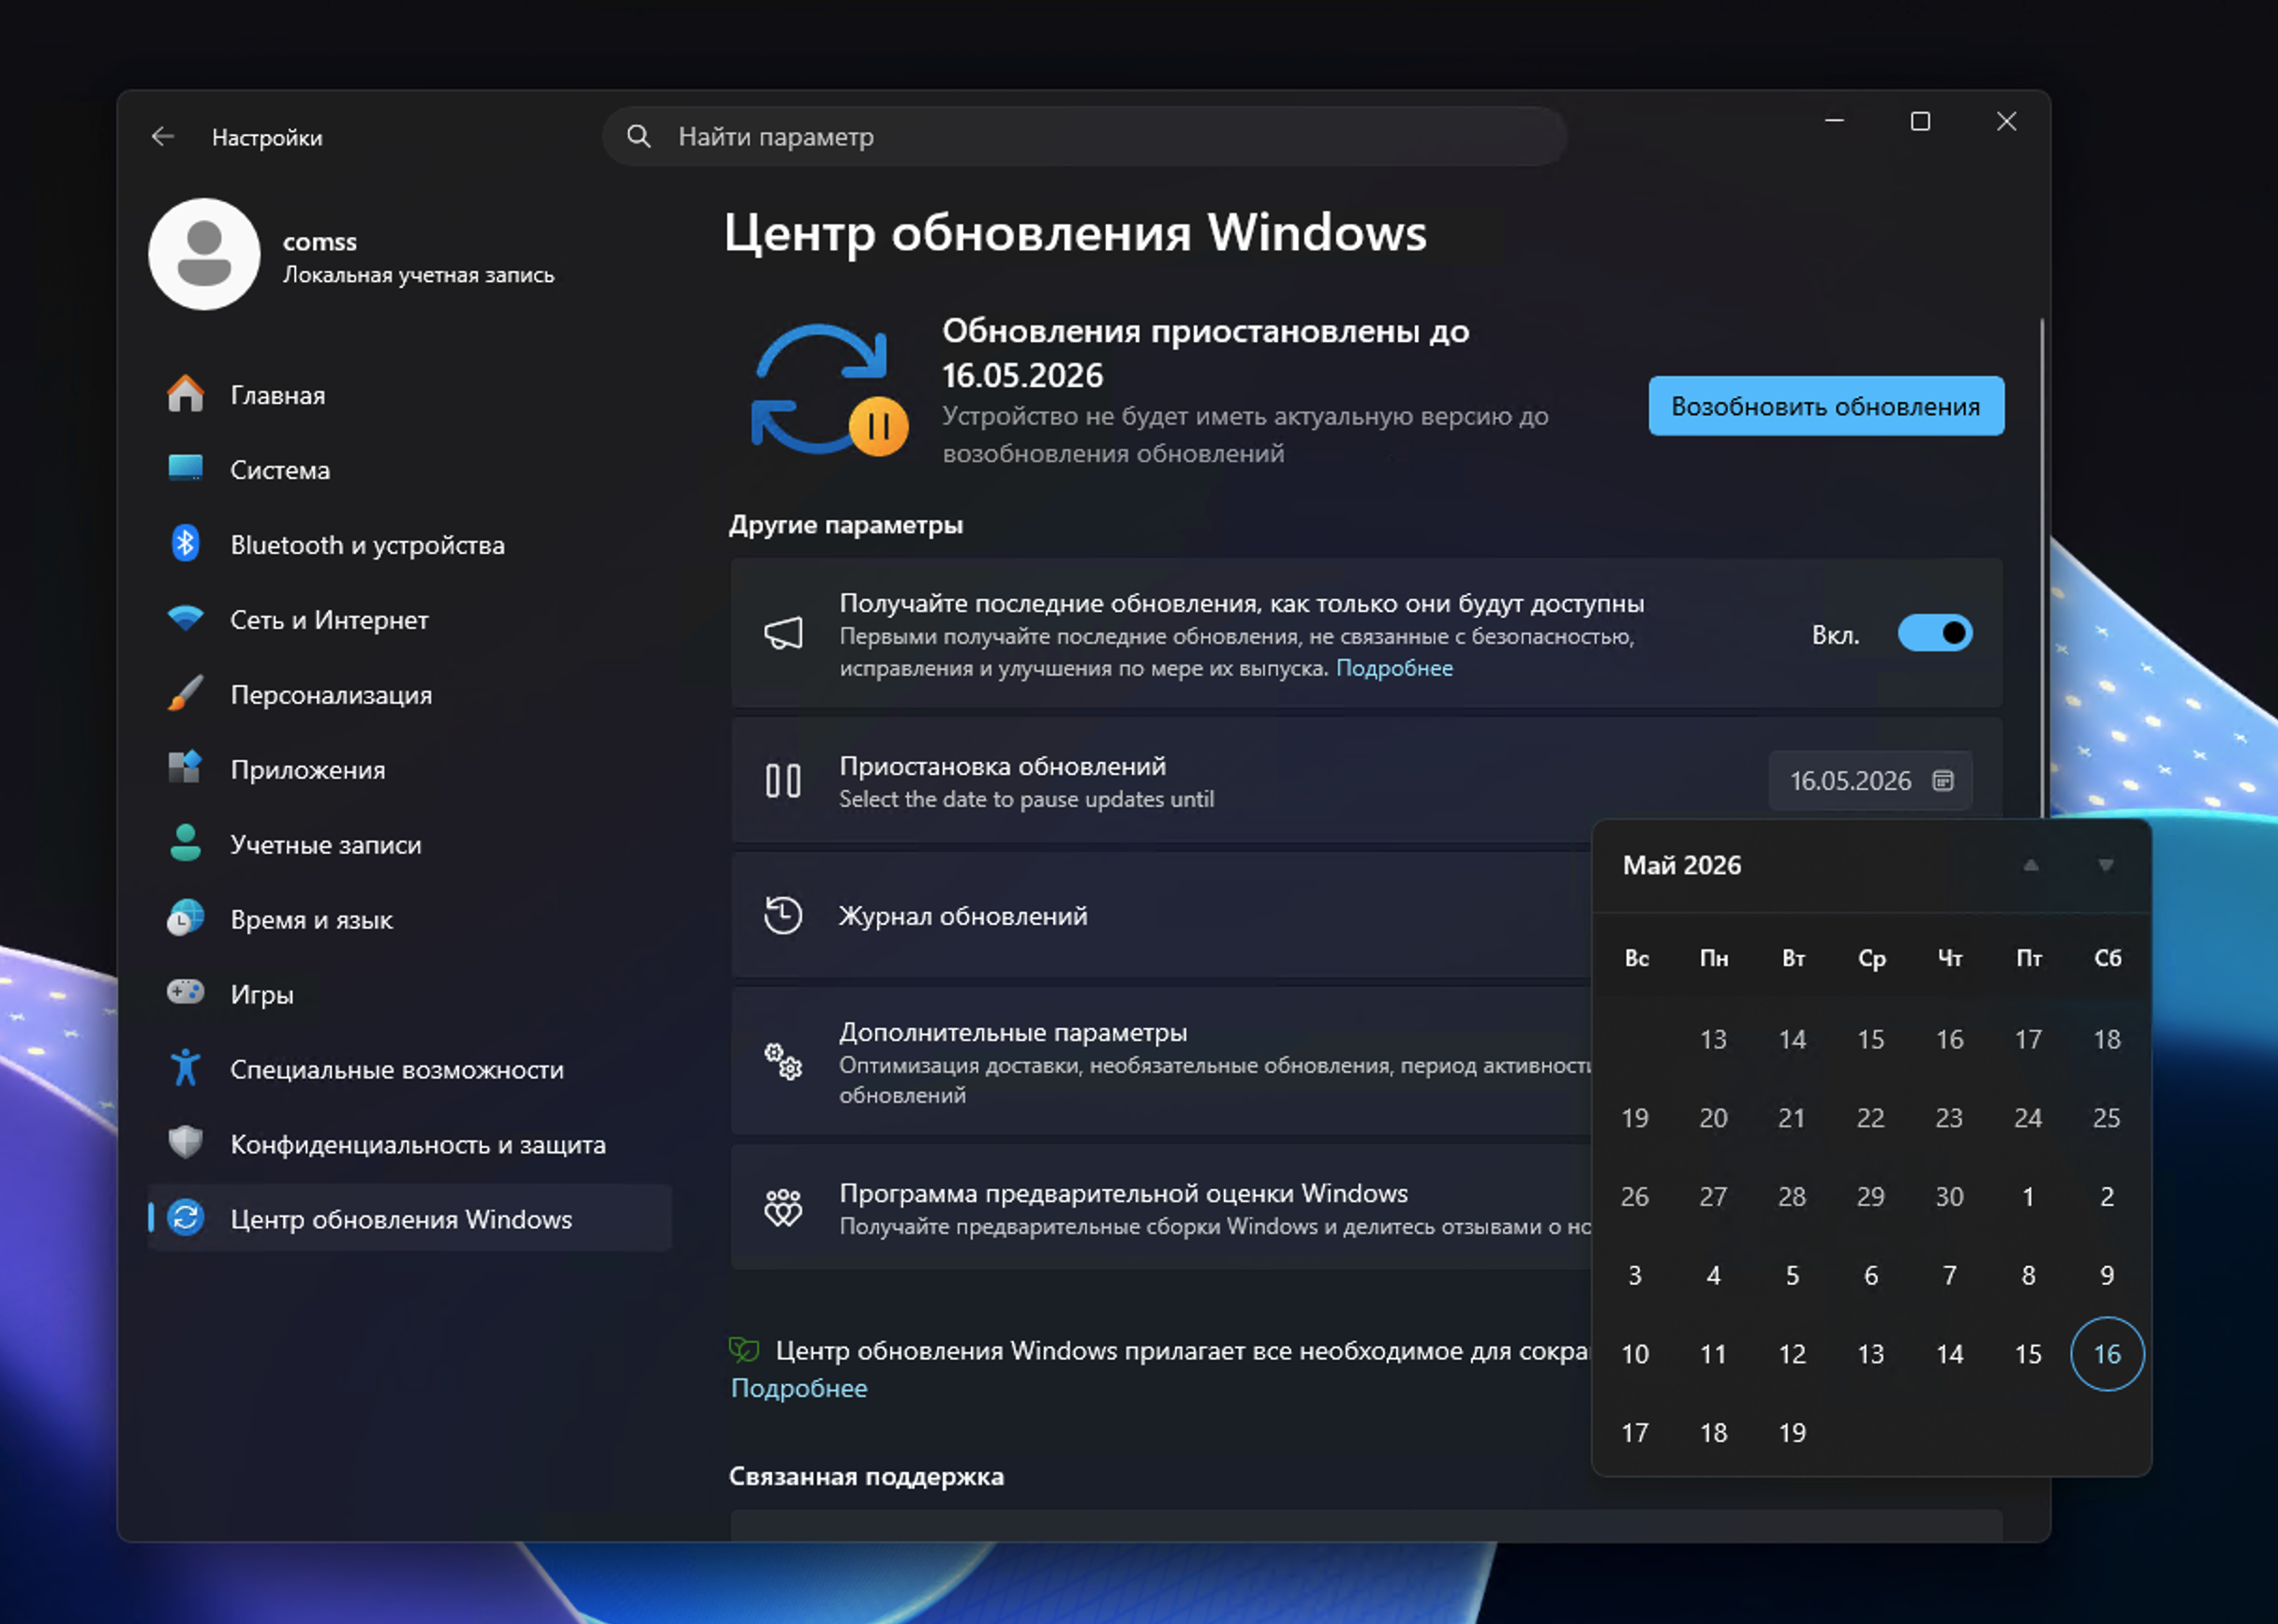Screen dimensions: 2278x1624
Task: Open Персонализация brush icon item
Action: 185,694
